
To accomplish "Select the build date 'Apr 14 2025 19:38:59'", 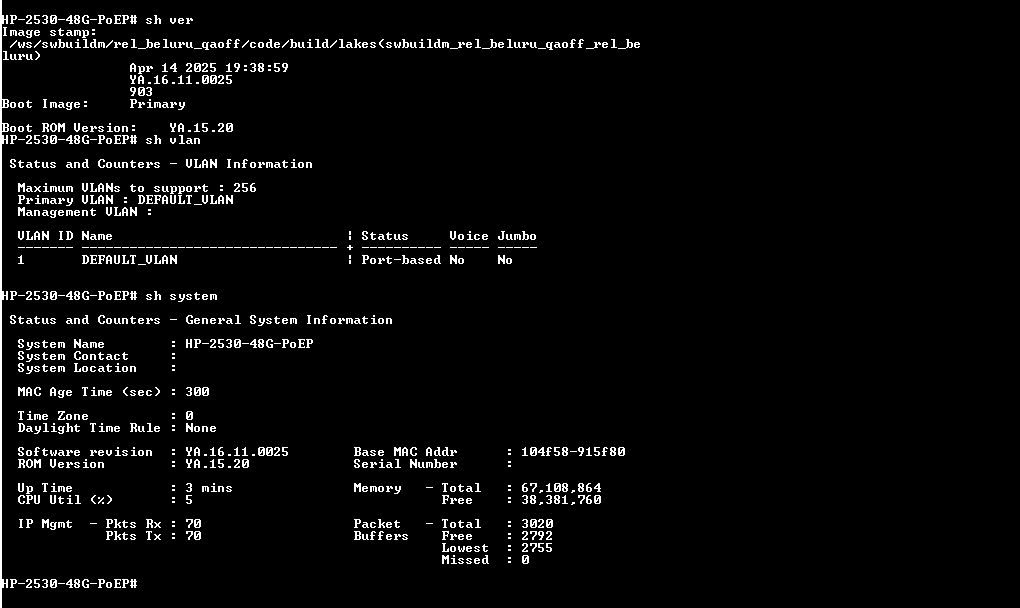I will coord(209,68).
